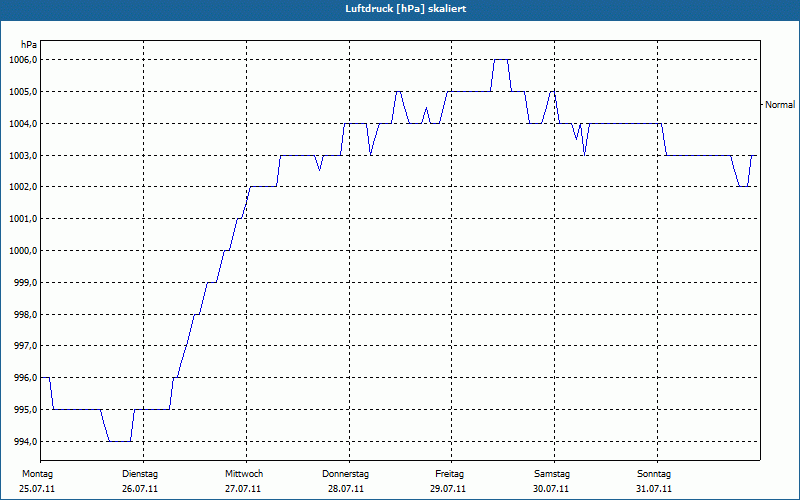This screenshot has width=800, height=500.
Task: Select the "Dienstag" day label
Action: point(140,474)
